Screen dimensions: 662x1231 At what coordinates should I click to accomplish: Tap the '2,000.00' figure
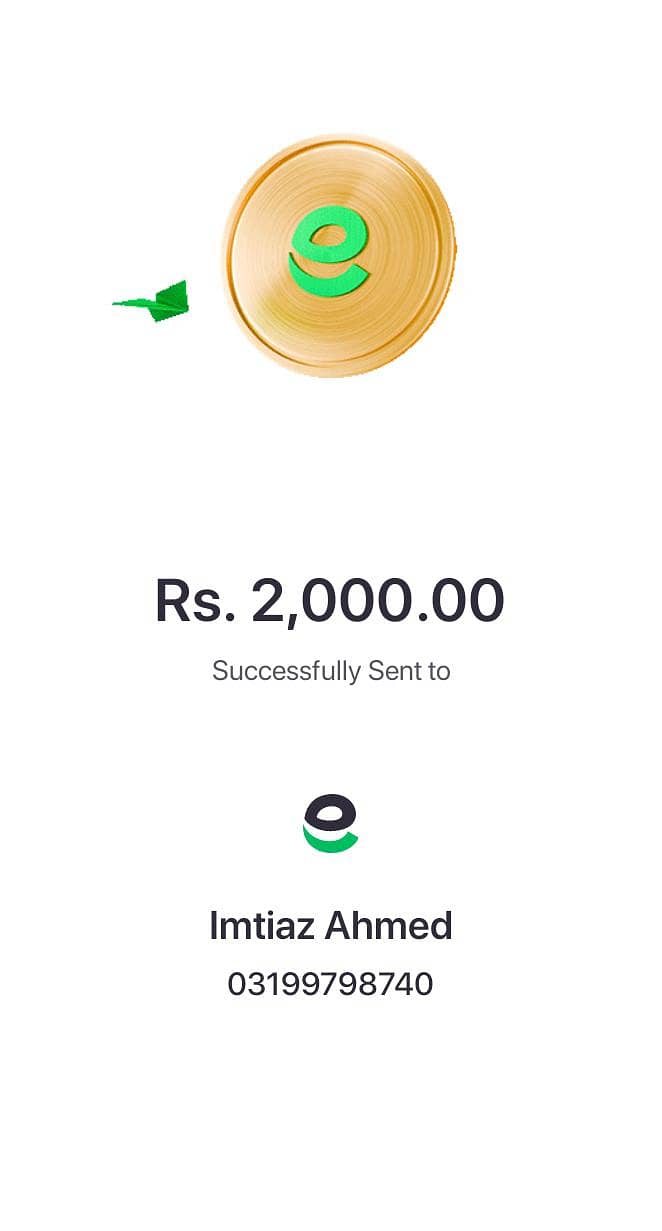pos(378,601)
